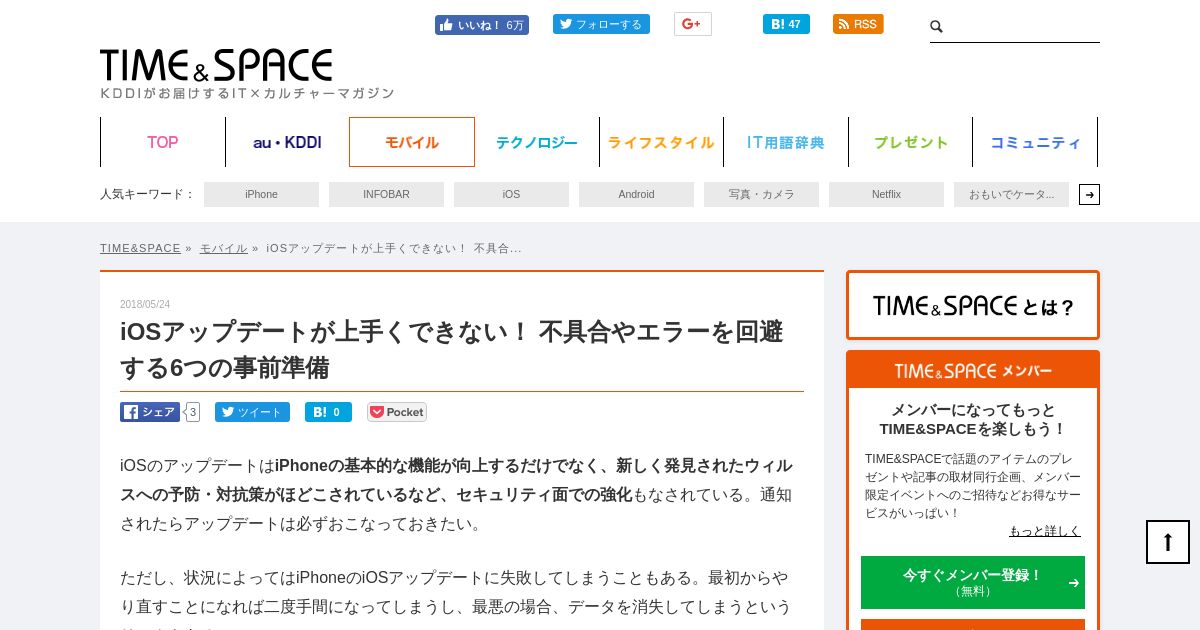Click the ツイート button under title
The height and width of the screenshot is (630, 1200).
click(x=252, y=412)
